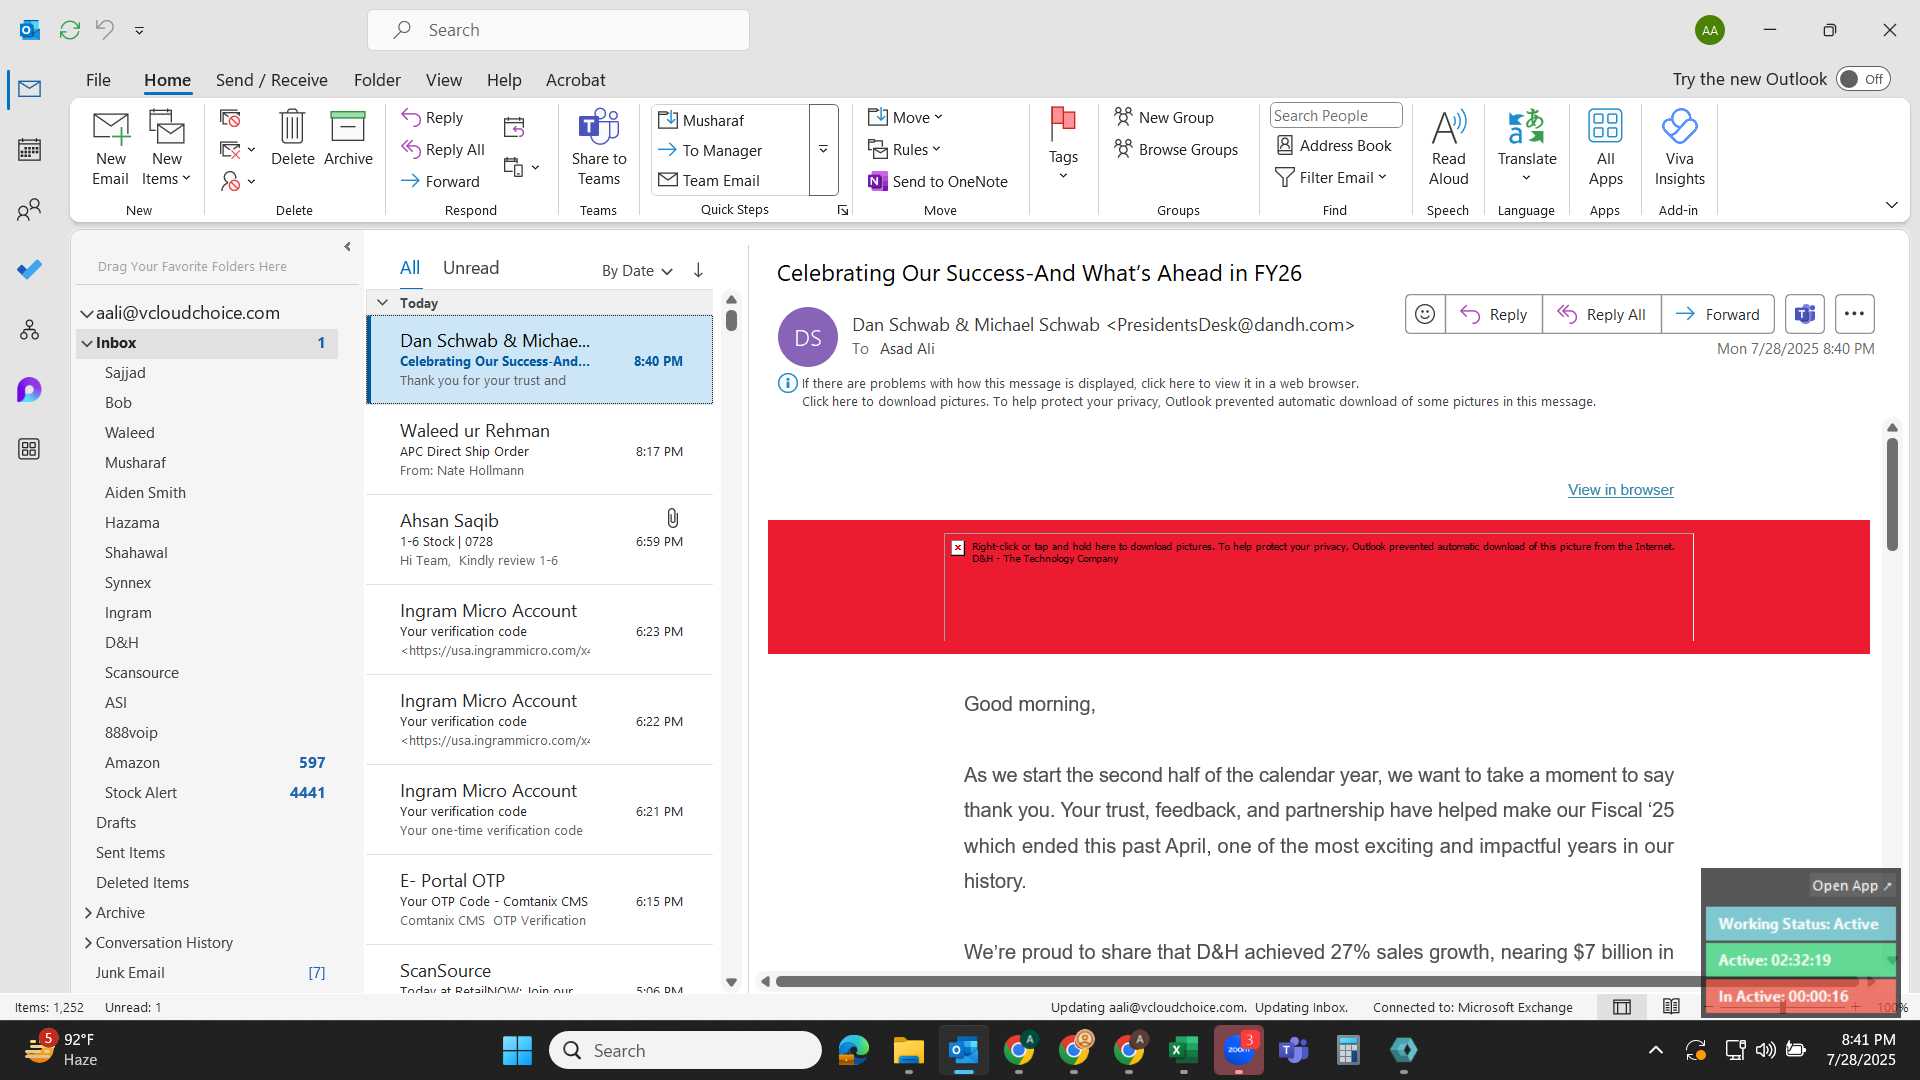Click reading pane vertical scrollbar thumb
This screenshot has width=1920, height=1080.
[1892, 494]
